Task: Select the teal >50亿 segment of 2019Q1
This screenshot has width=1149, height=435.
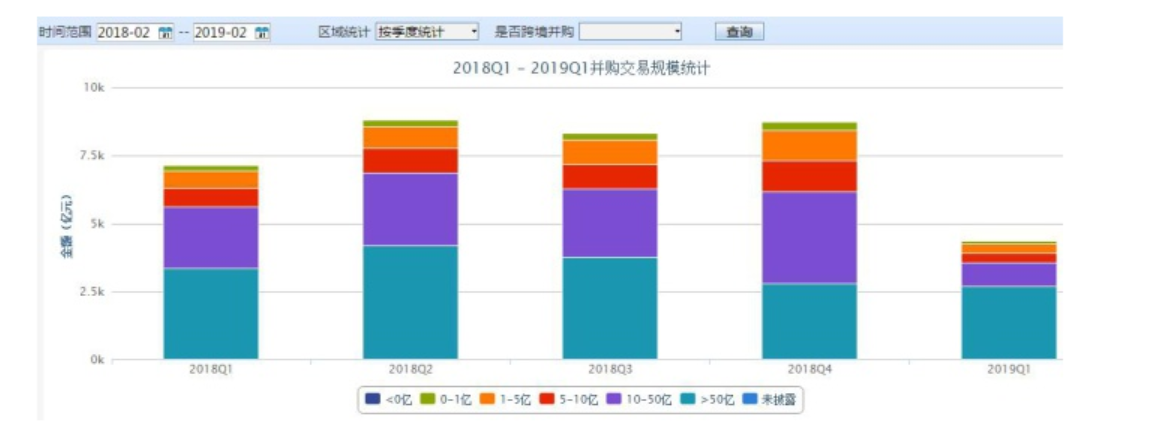Action: [x=1009, y=322]
